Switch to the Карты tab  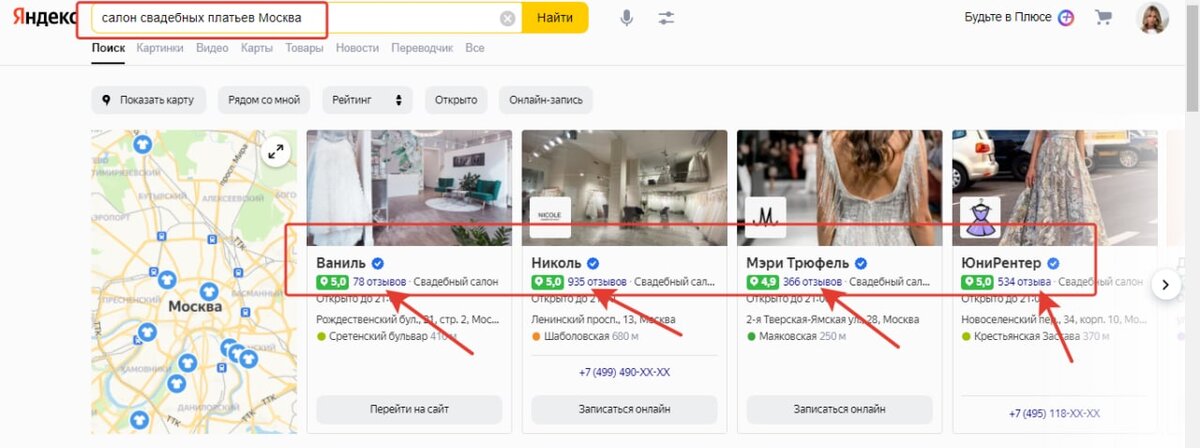click(x=257, y=48)
